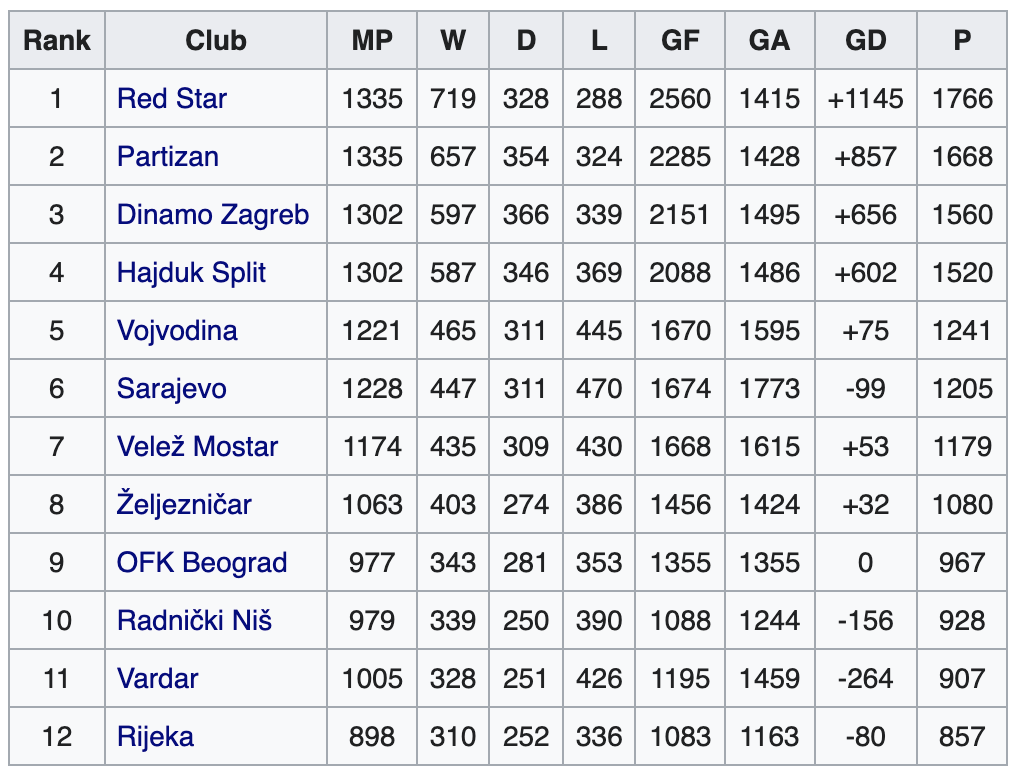This screenshot has width=1016, height=774.
Task: Open the Partizan club link
Action: [168, 157]
